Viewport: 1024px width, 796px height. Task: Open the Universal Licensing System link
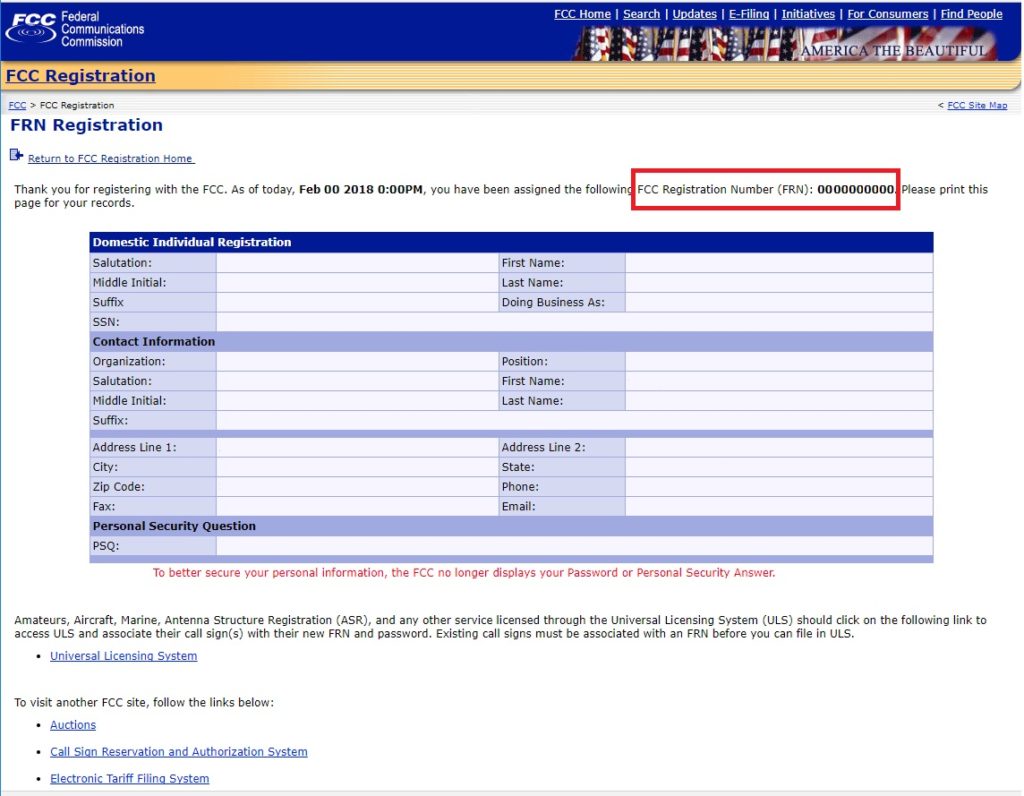point(123,656)
